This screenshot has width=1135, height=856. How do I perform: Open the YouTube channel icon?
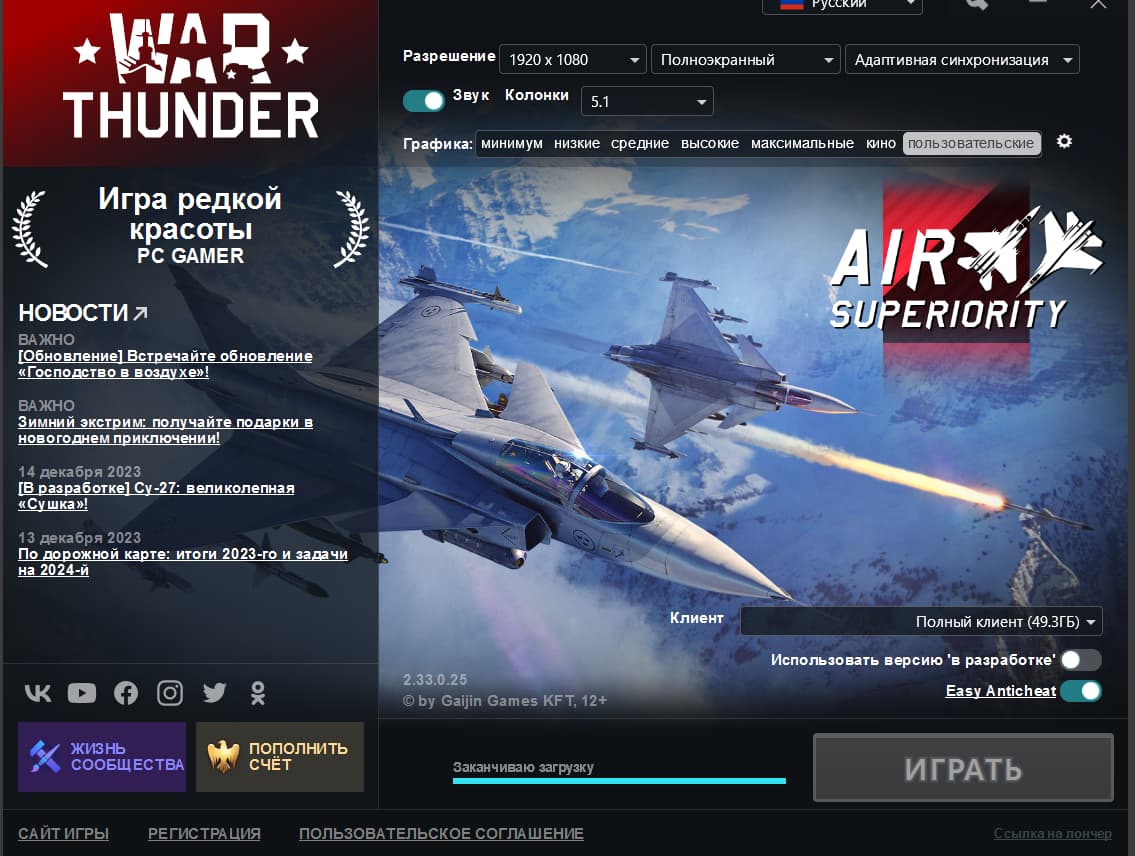[82, 693]
